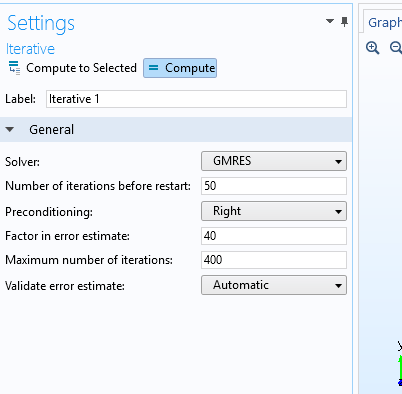Image resolution: width=402 pixels, height=394 pixels.
Task: Click the Solver: label
Action: pyautogui.click(x=22, y=162)
